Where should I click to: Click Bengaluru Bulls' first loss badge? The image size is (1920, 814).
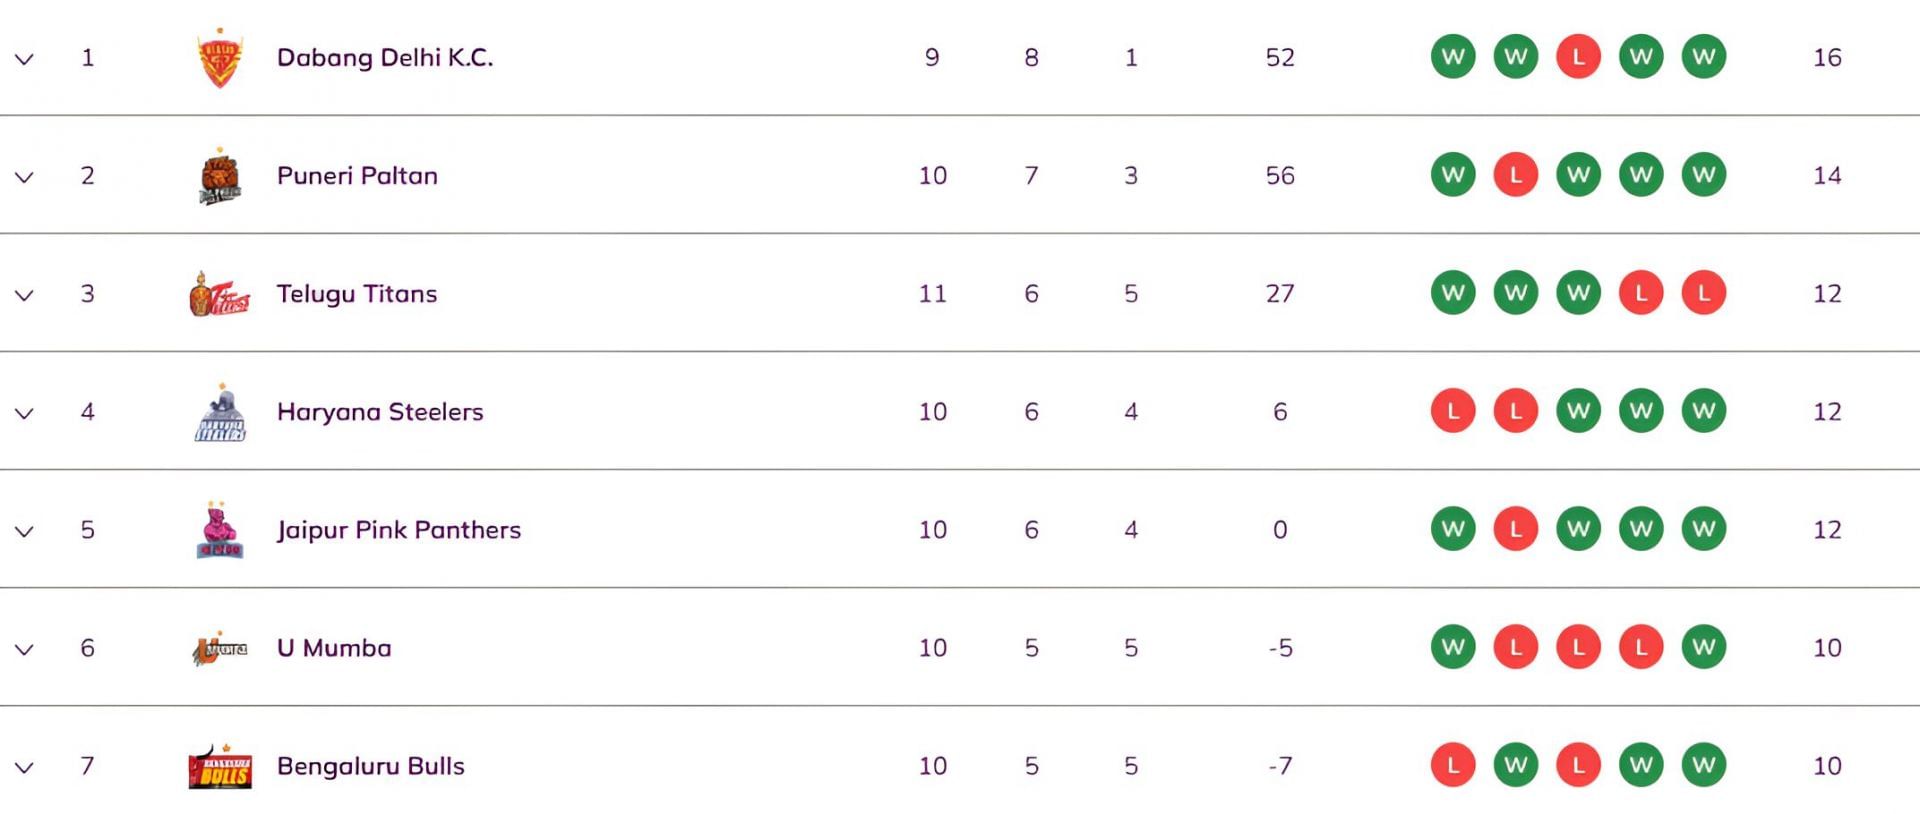(x=1453, y=765)
